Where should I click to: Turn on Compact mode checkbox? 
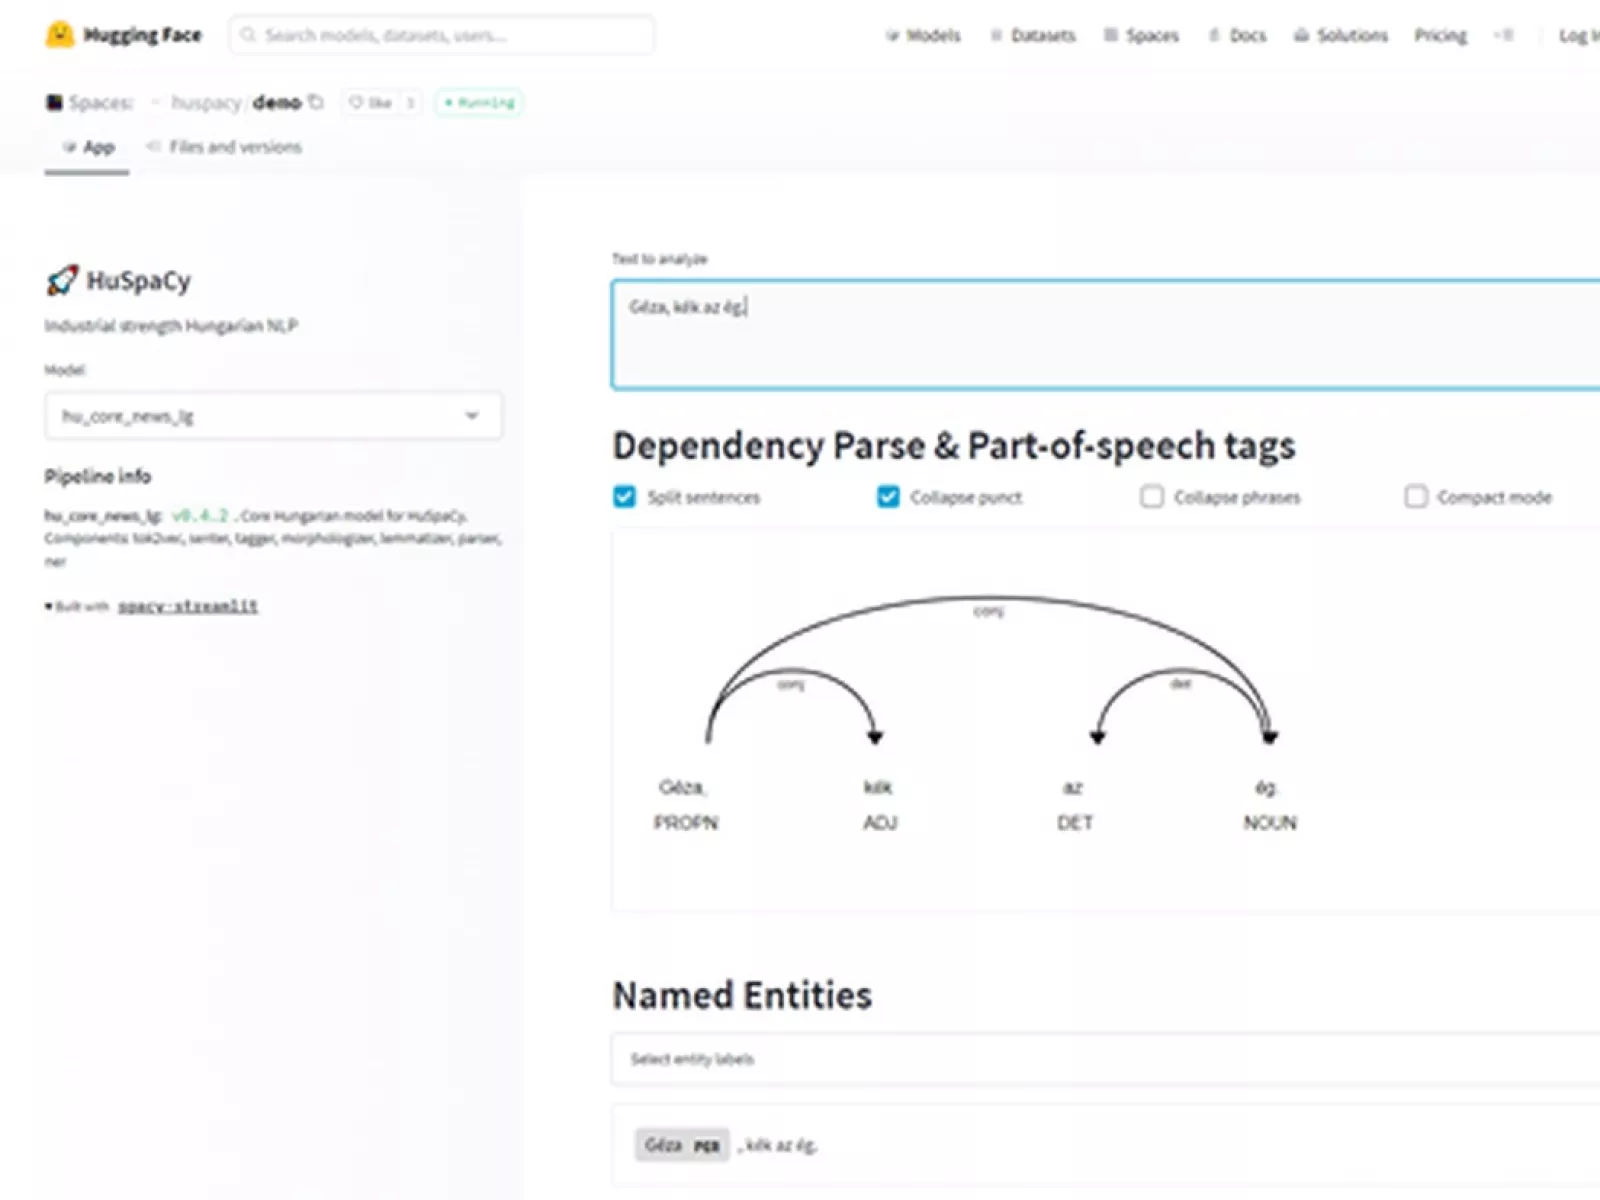coord(1416,497)
